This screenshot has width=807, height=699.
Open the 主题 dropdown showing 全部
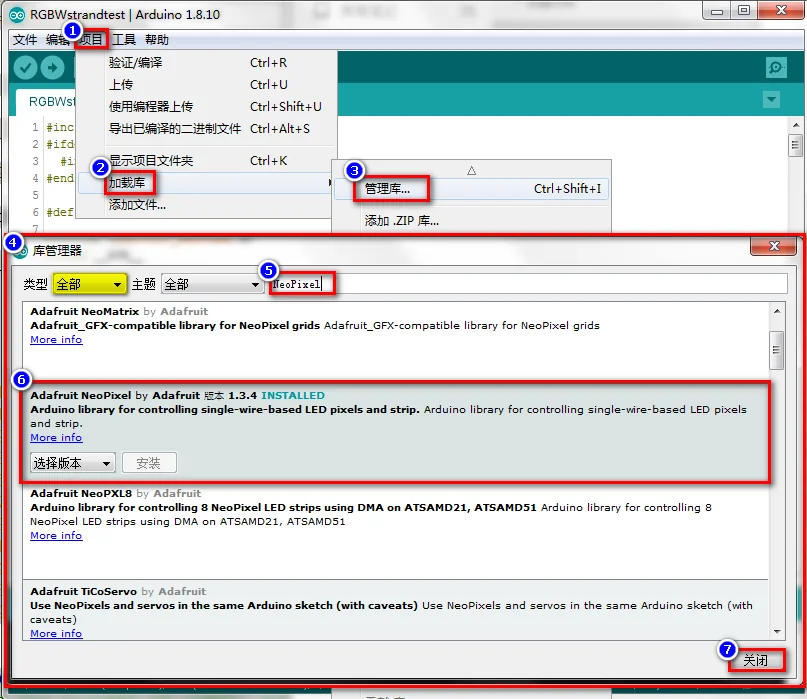pos(212,284)
